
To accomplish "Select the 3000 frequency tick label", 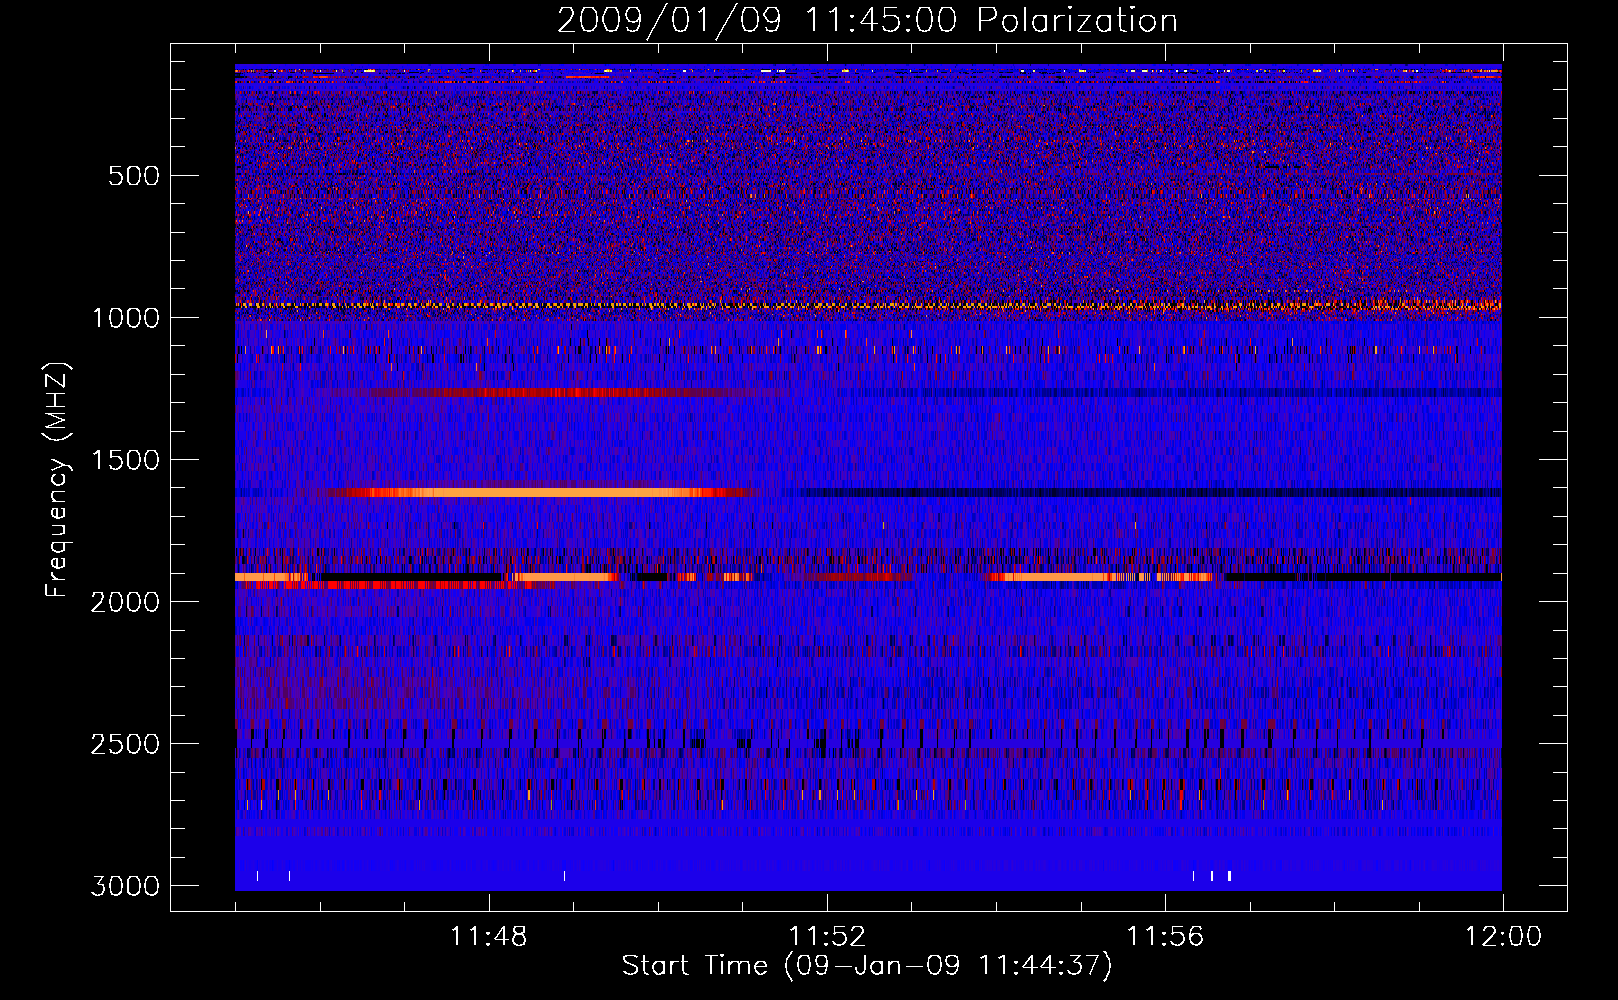I will coord(125,886).
